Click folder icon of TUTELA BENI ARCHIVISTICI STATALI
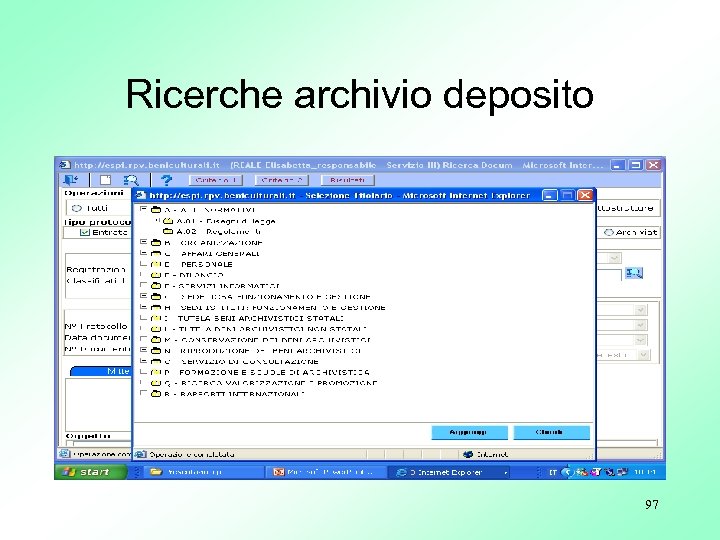 tap(156, 318)
